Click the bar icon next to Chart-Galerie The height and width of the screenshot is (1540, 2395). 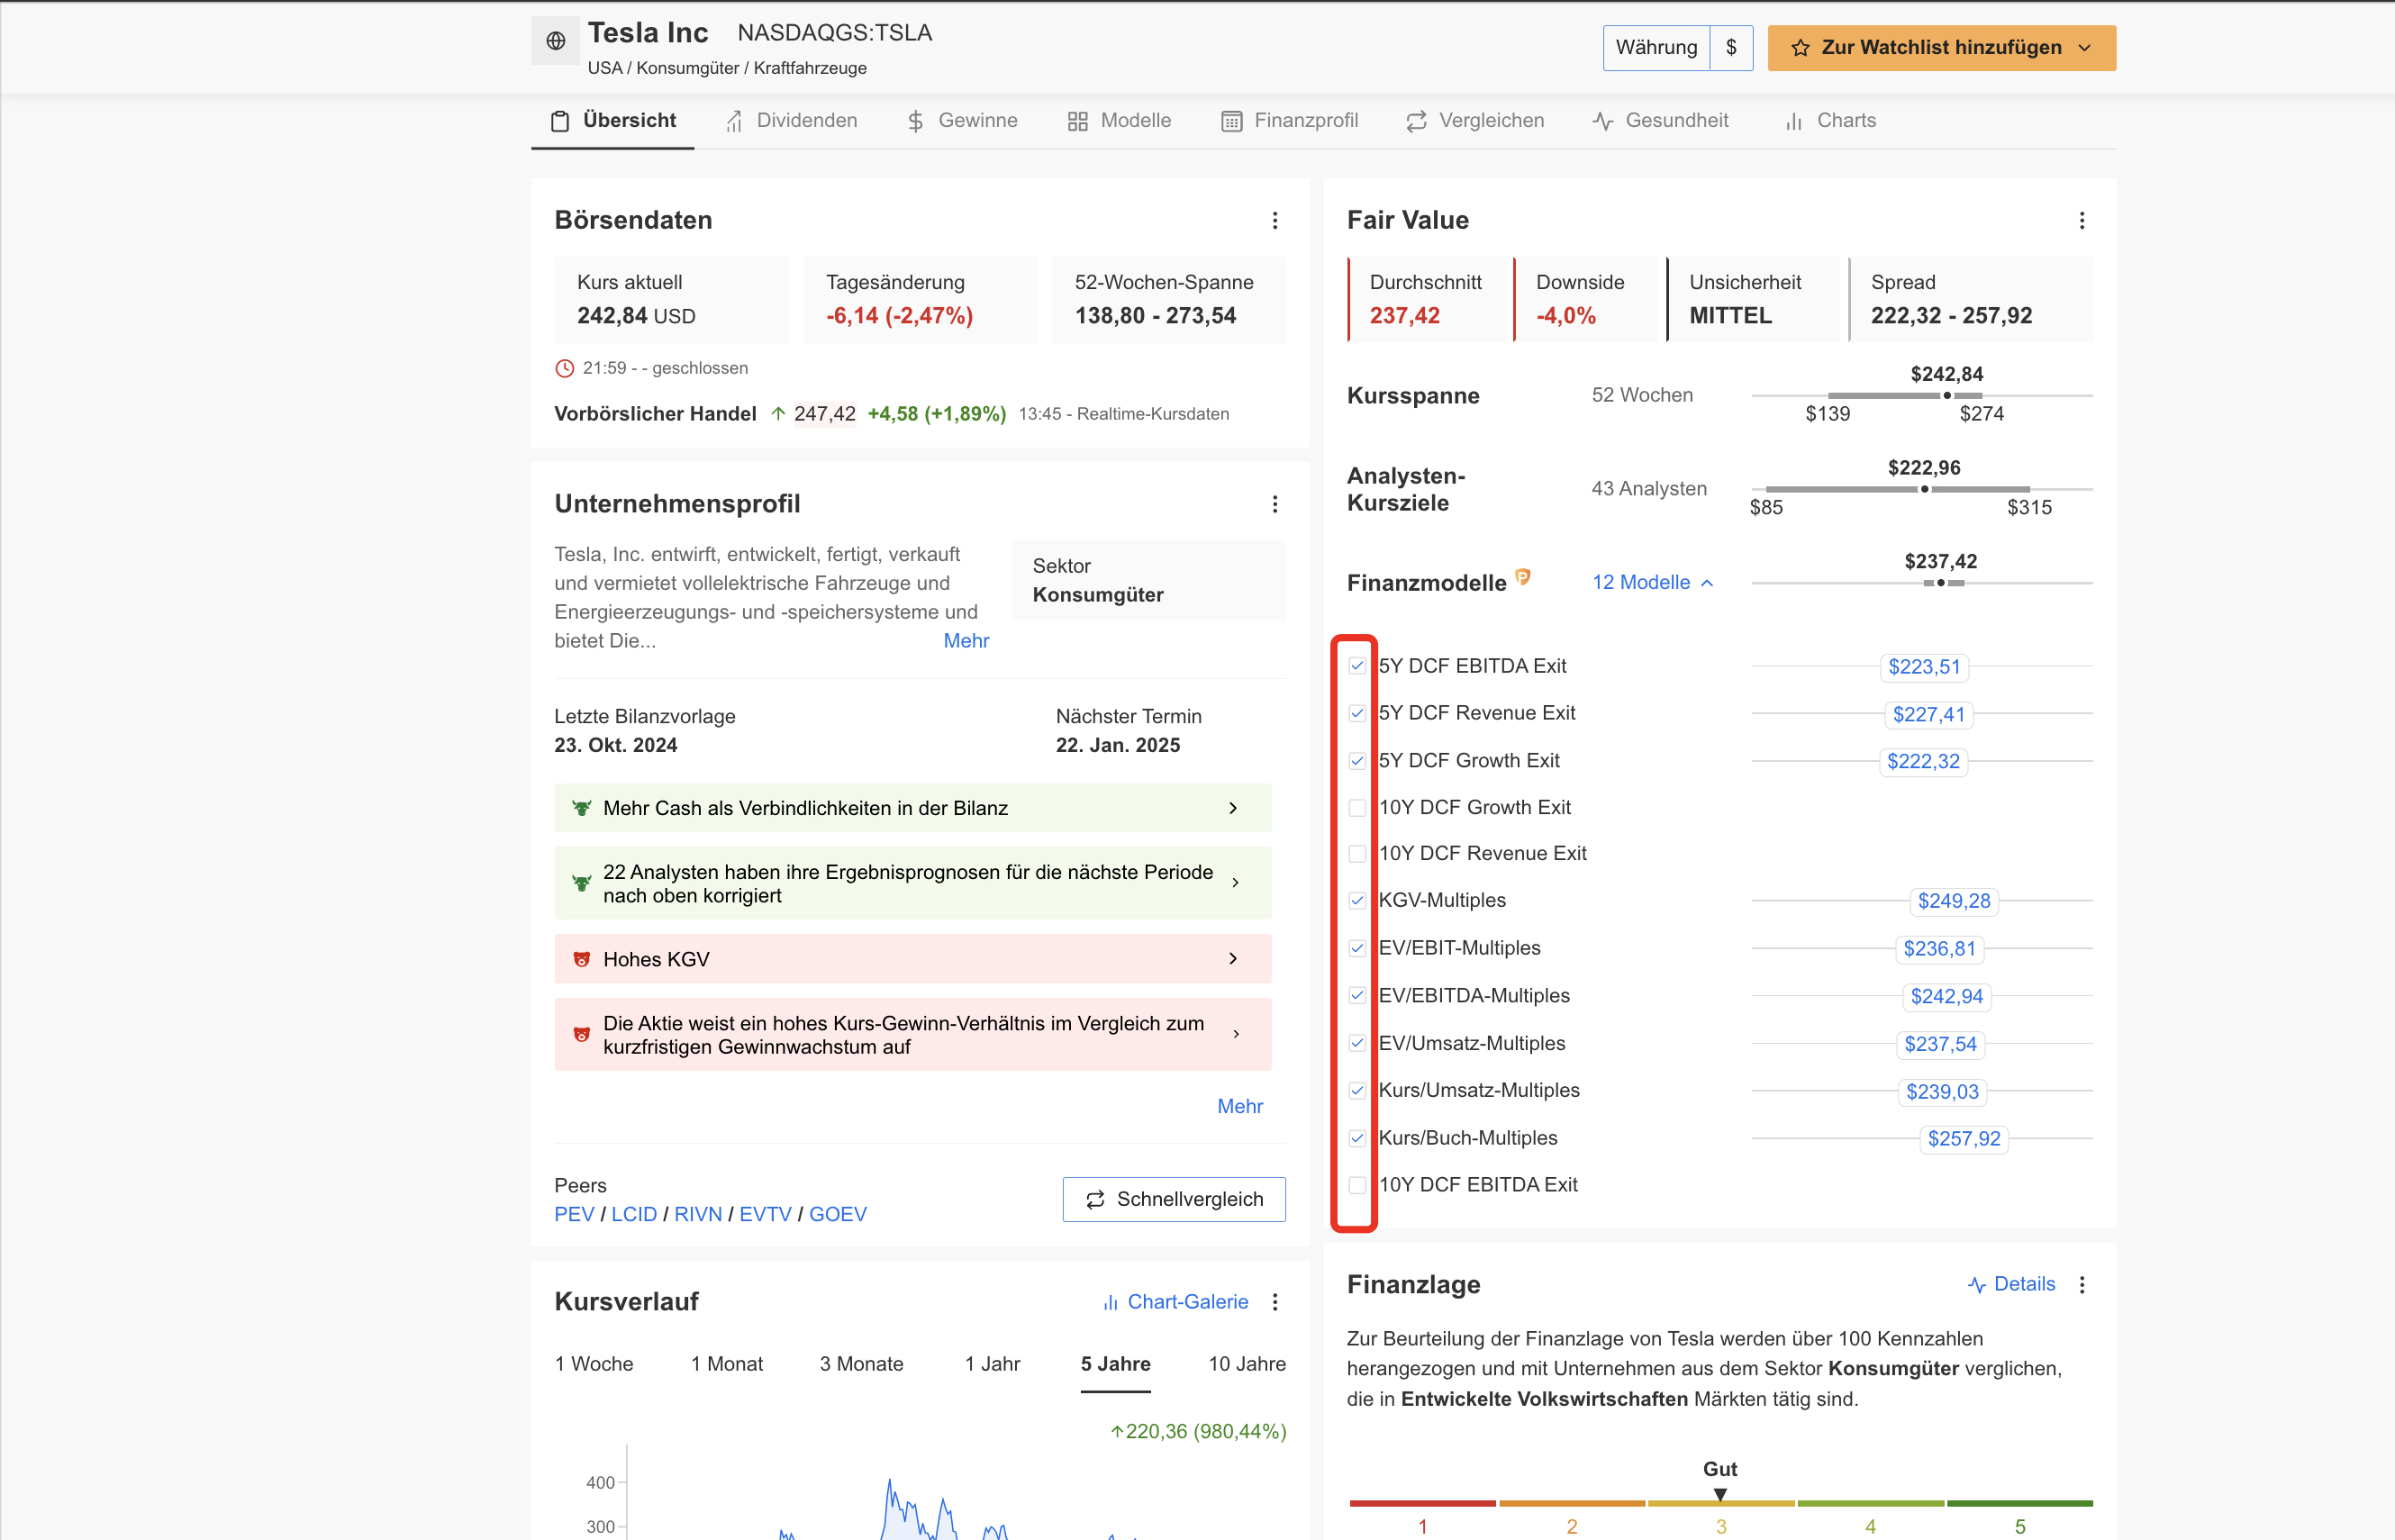tap(1110, 1302)
